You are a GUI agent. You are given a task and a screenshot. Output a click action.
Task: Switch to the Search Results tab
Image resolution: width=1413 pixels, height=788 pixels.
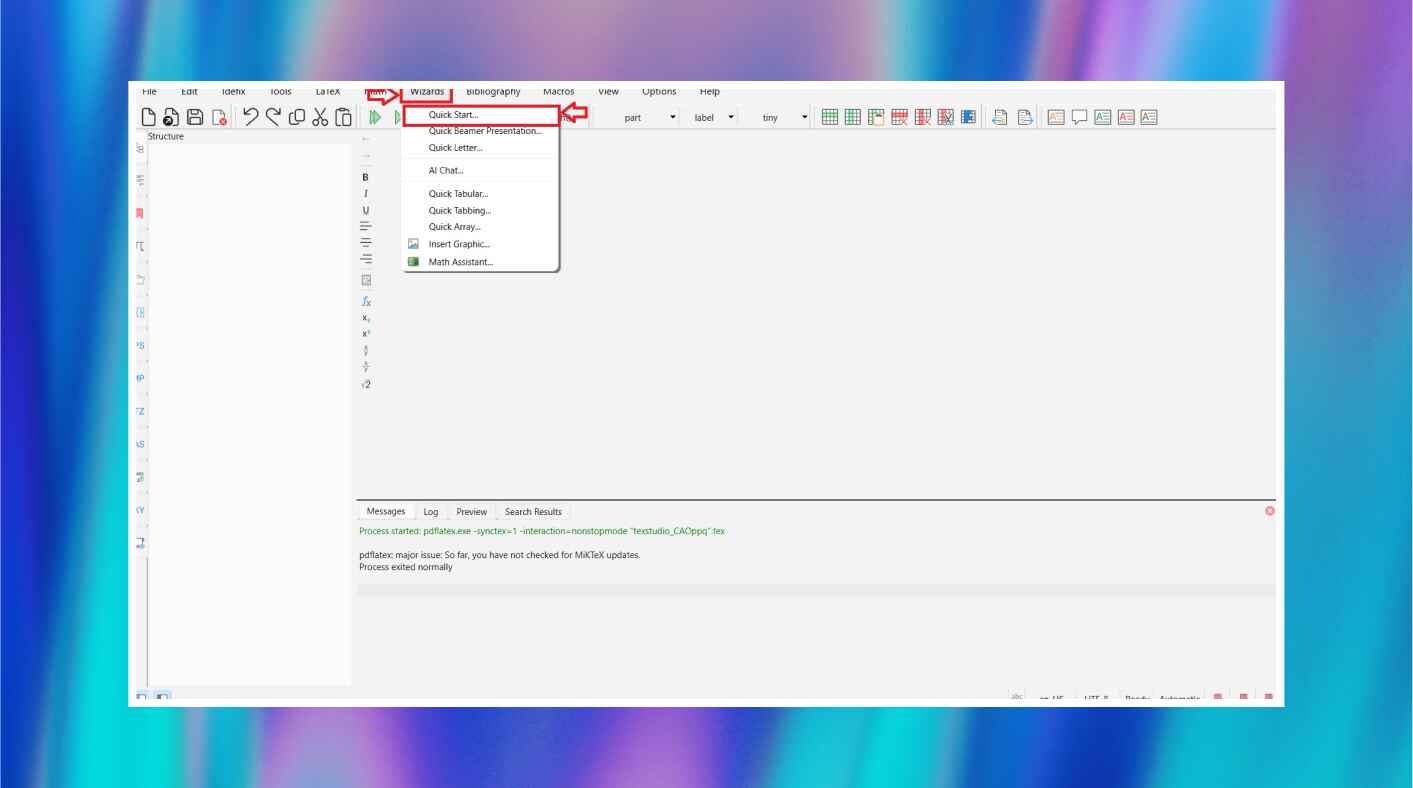533,511
